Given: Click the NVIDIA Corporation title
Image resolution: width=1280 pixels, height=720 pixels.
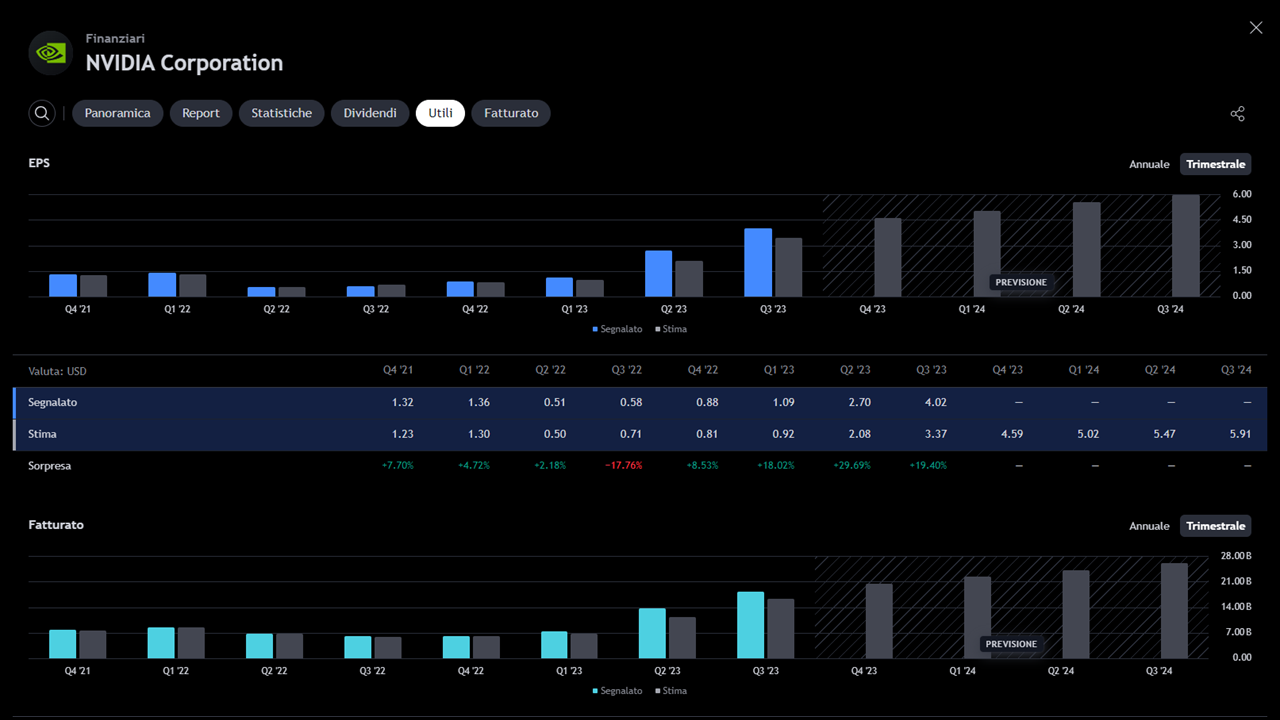Looking at the screenshot, I should pos(184,63).
